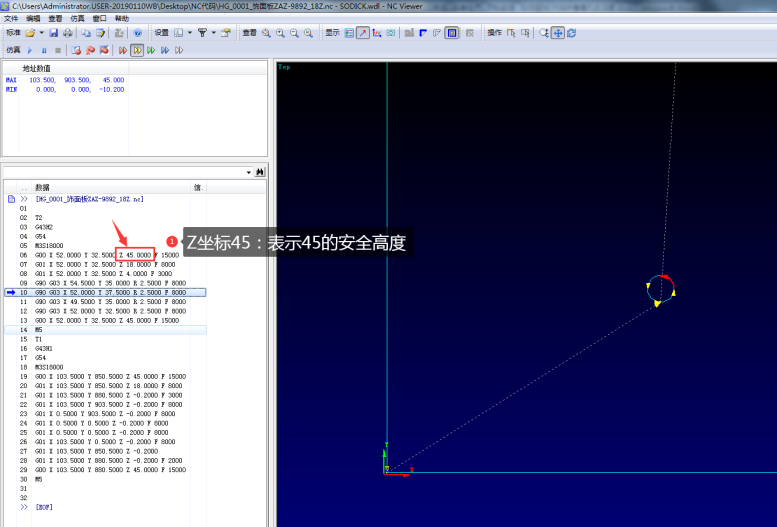The image size is (777, 527).
Task: Select line 06 G00 X 52.0000
Action: 105,255
